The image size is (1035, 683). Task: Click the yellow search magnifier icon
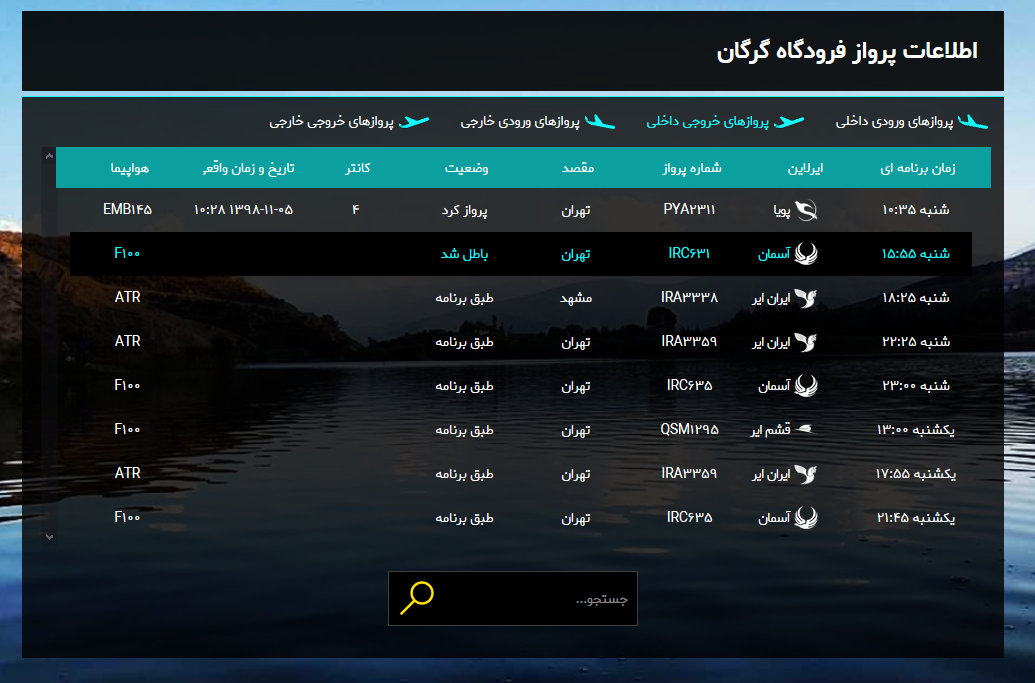415,597
